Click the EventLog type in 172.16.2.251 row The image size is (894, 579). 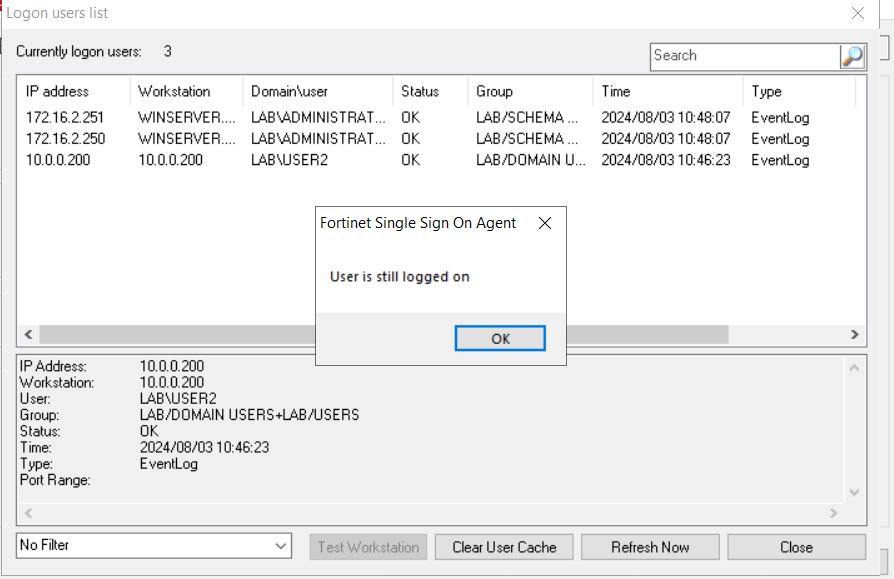coord(780,117)
